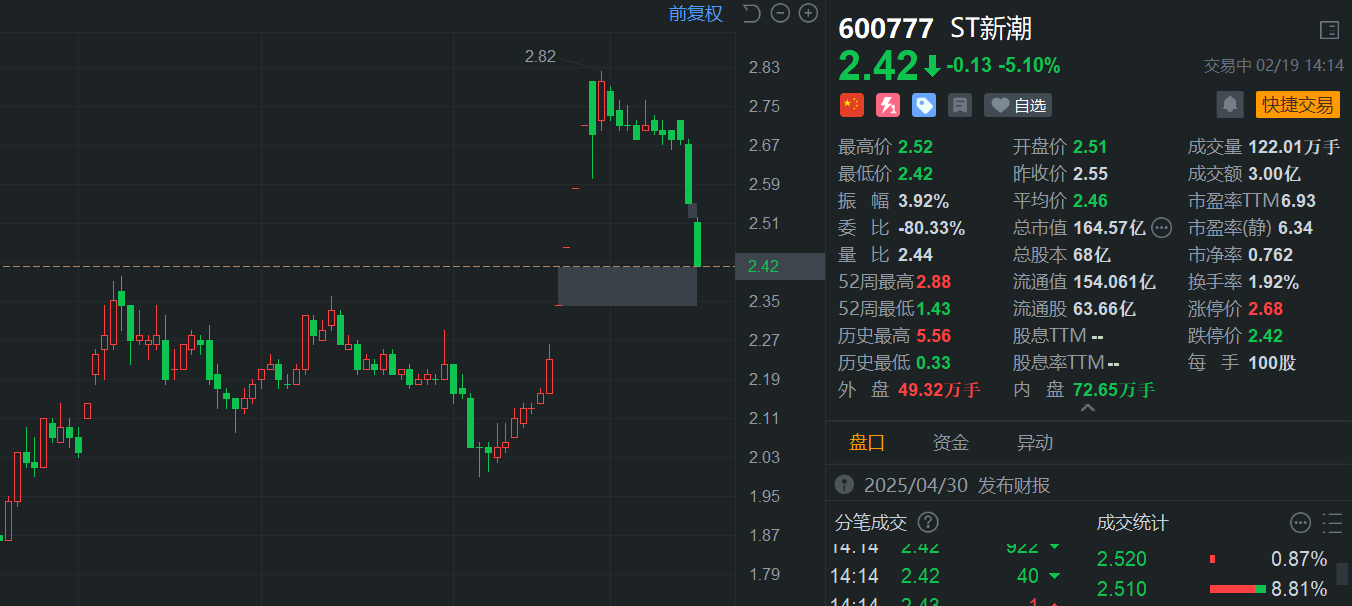Click the 内盘 value 72.65万手
The image size is (1352, 606).
coord(1113,390)
